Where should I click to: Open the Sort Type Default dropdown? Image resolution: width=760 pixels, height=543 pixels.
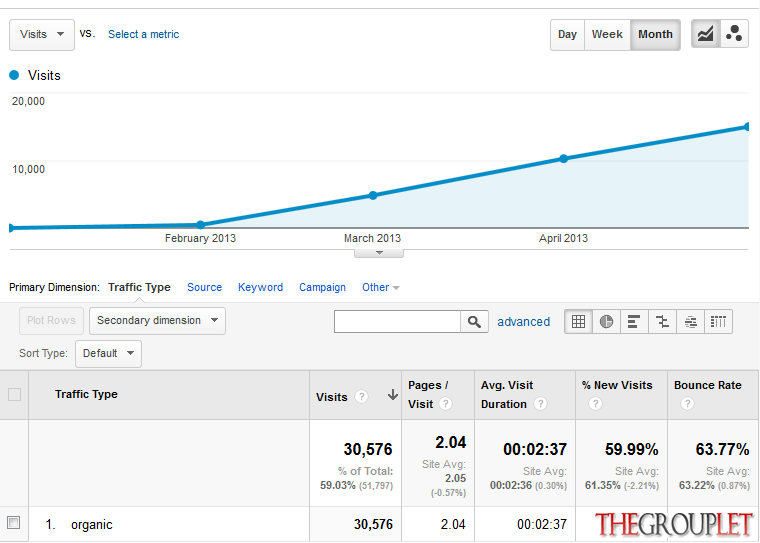point(108,353)
